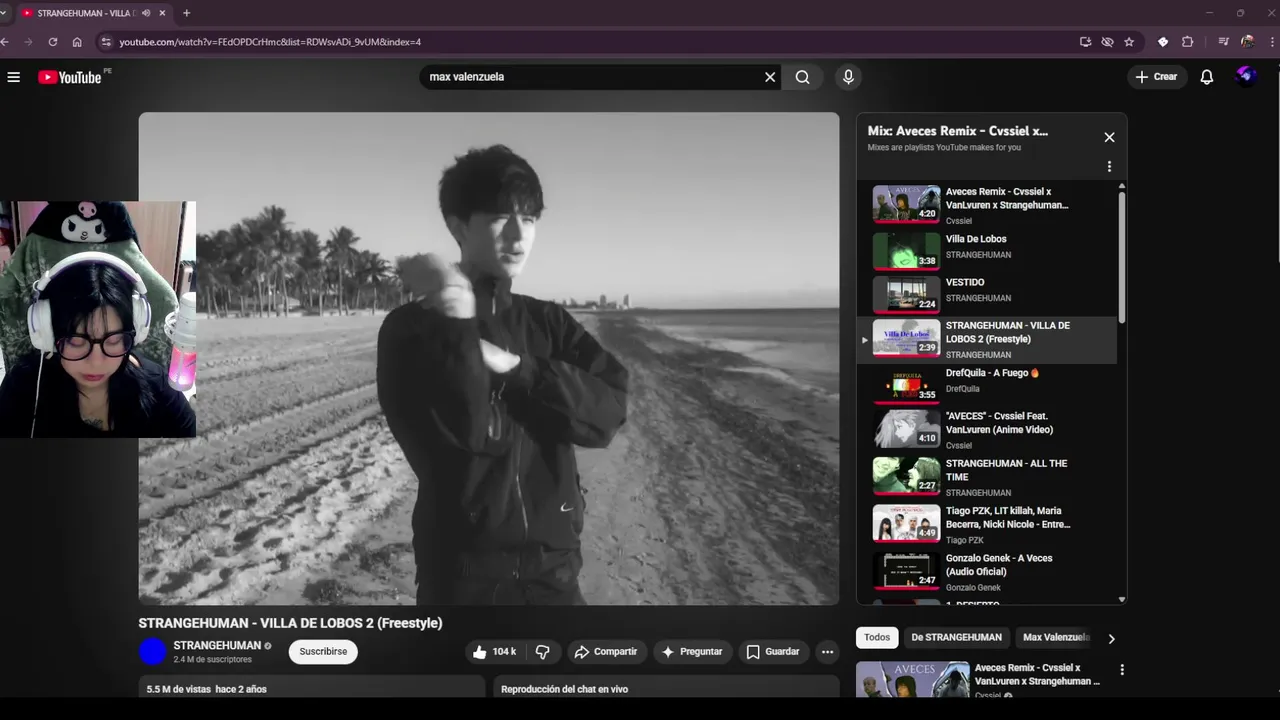Play Gonzalo Genek - A Veces
The image size is (1280, 720).
(987, 572)
